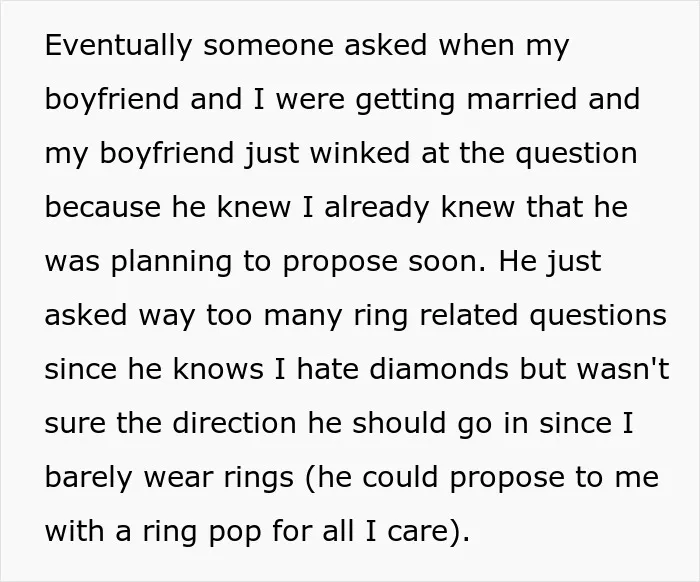700x582 pixels.
Task: Click the word "winked" in third line
Action: [359, 153]
